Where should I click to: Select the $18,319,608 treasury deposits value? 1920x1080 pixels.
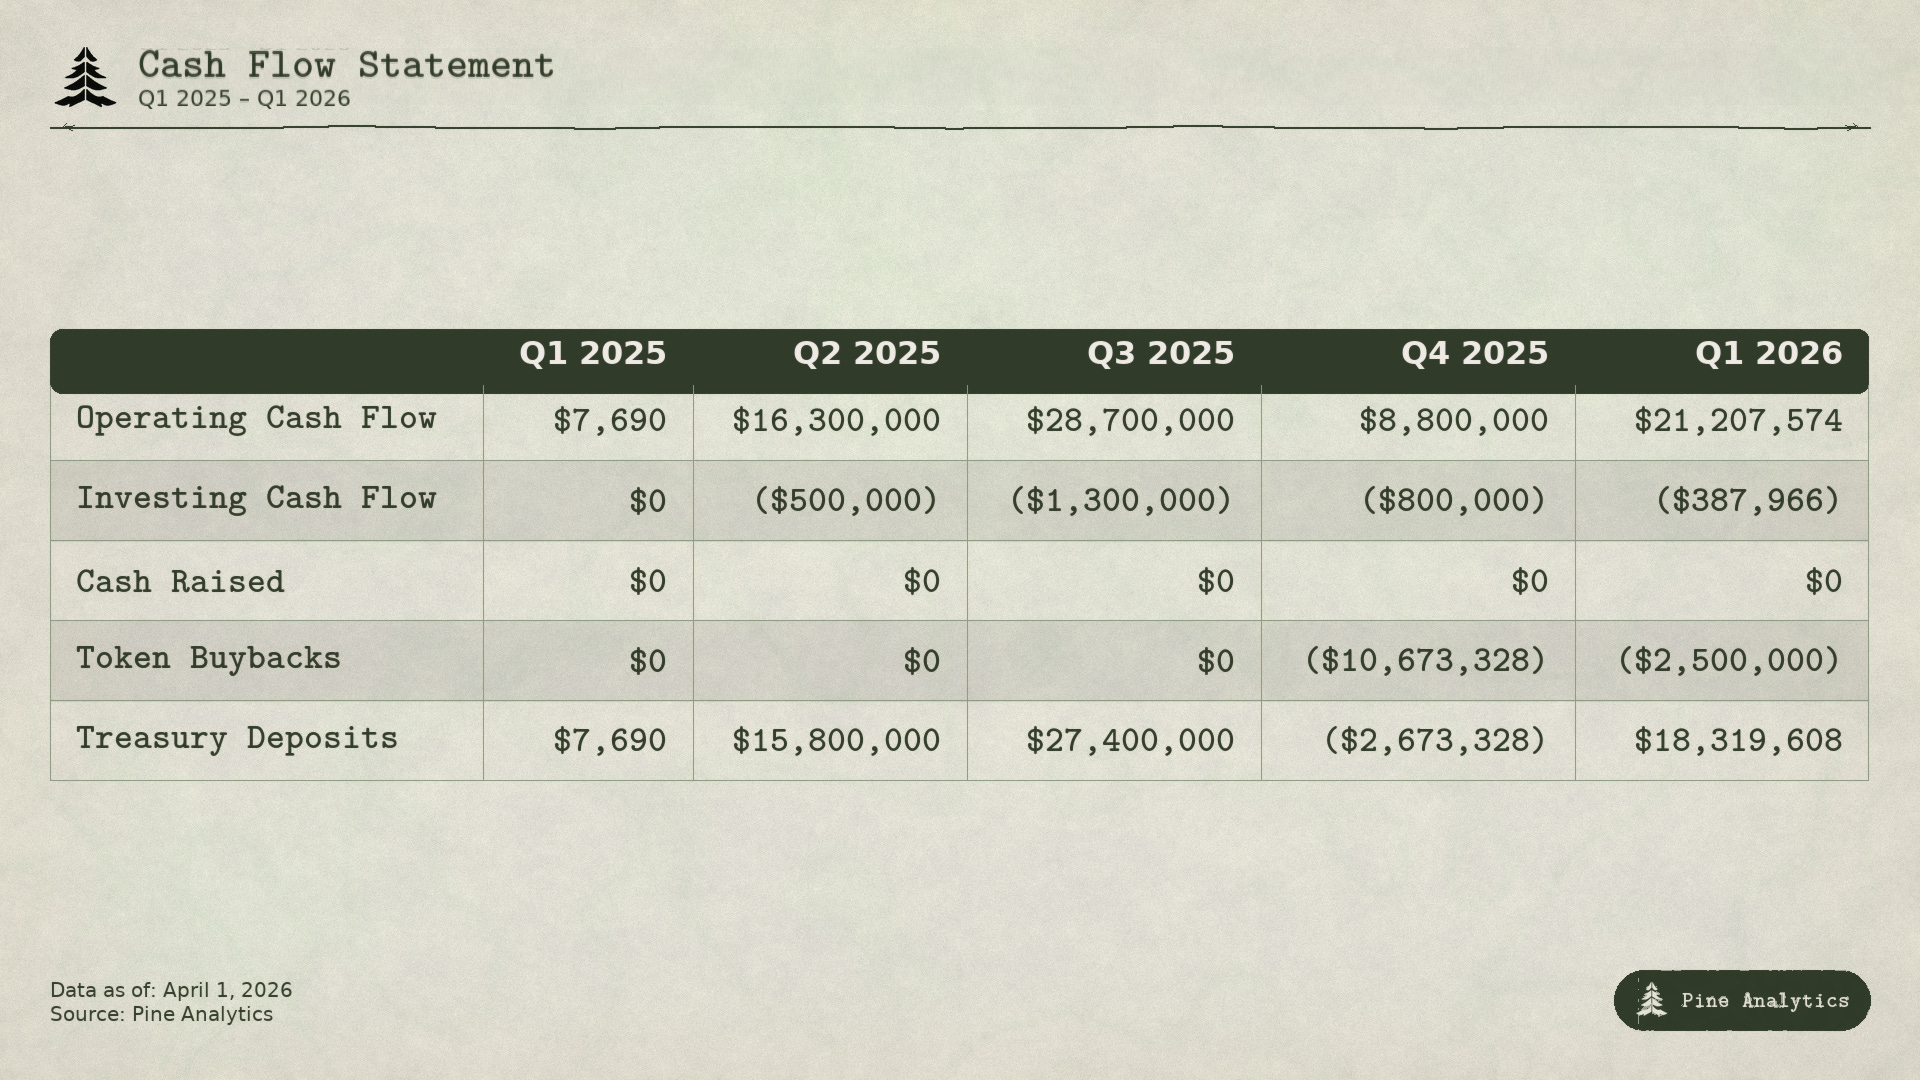coord(1738,741)
